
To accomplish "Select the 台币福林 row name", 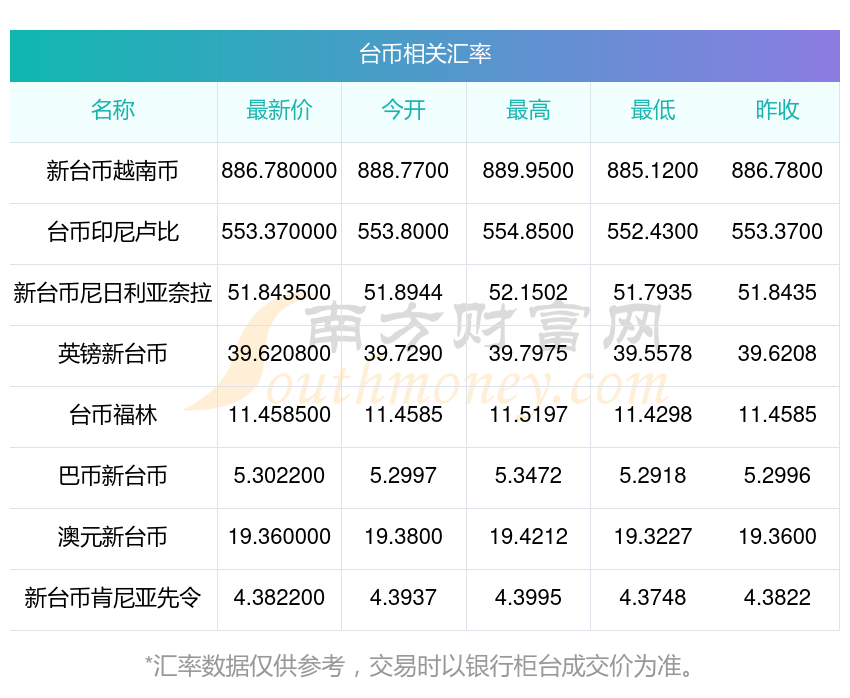I will click(113, 415).
